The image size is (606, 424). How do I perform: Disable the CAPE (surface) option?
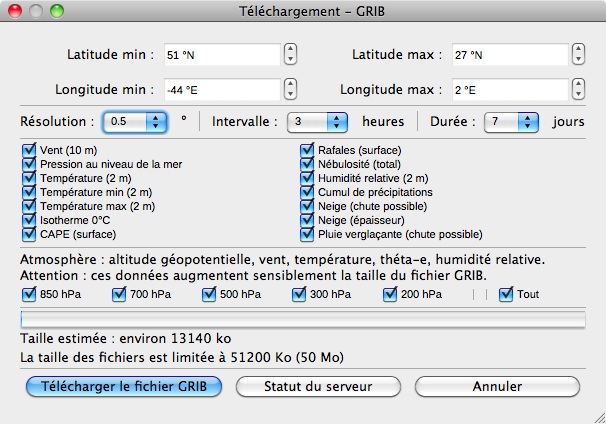click(x=28, y=235)
